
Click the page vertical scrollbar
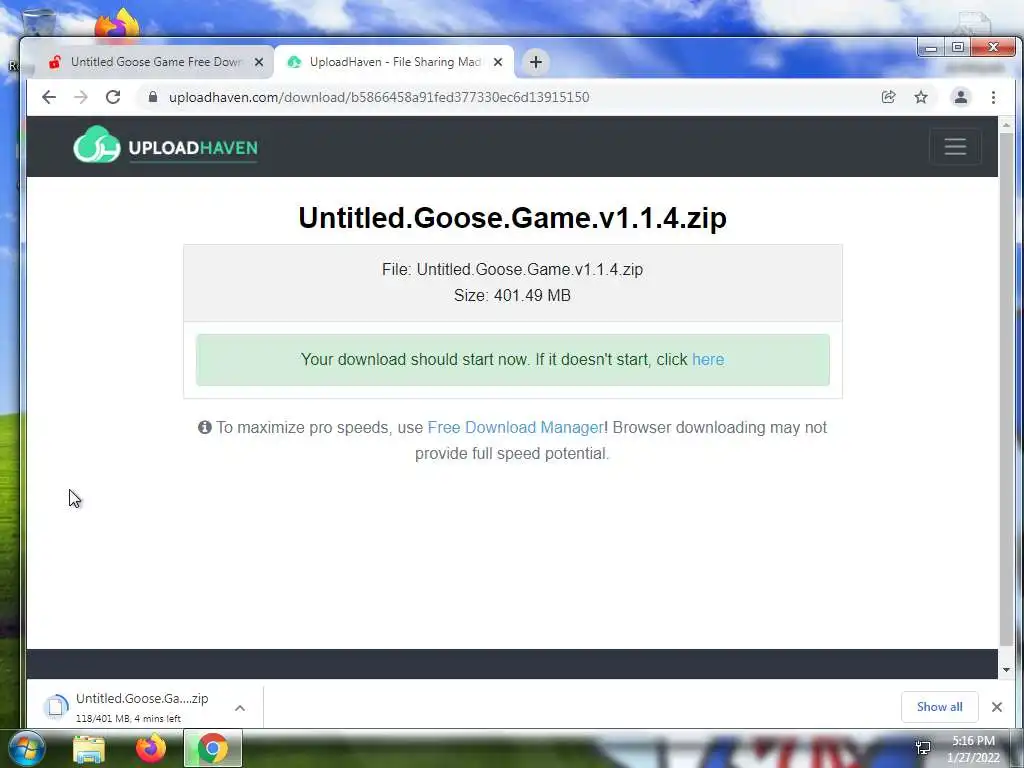click(x=1006, y=389)
